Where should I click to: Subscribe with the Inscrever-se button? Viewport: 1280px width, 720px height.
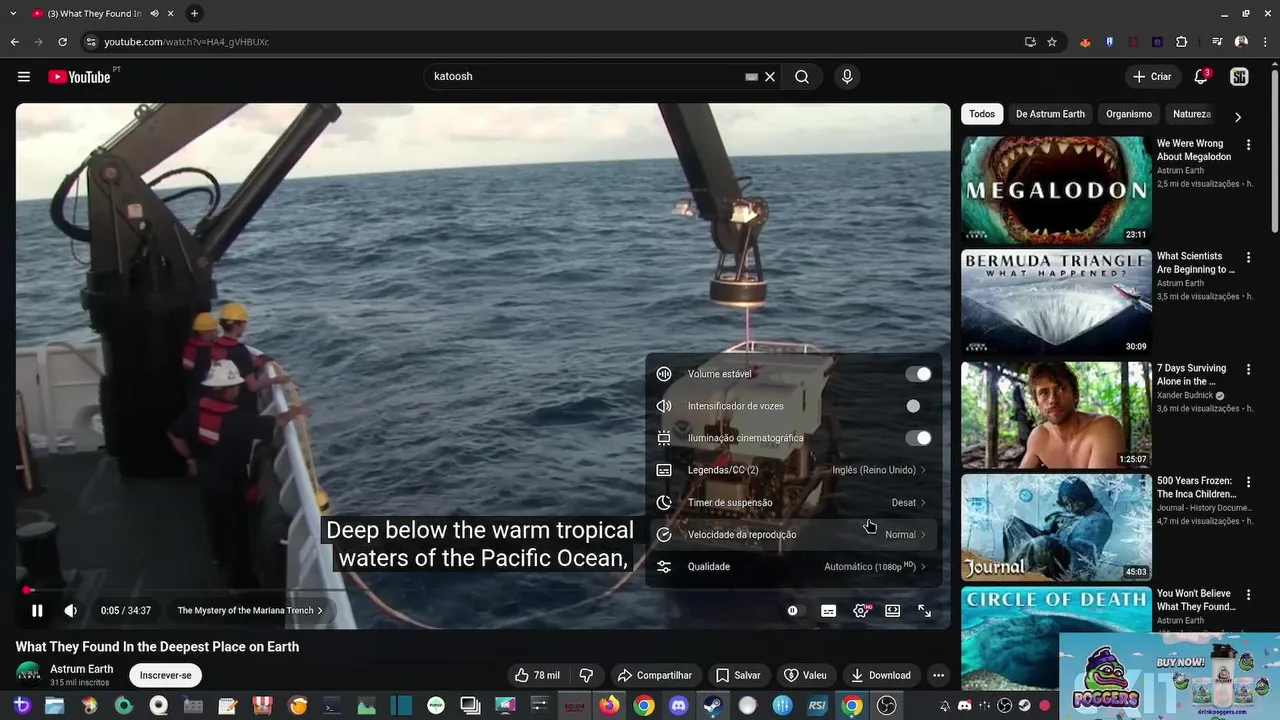[165, 675]
